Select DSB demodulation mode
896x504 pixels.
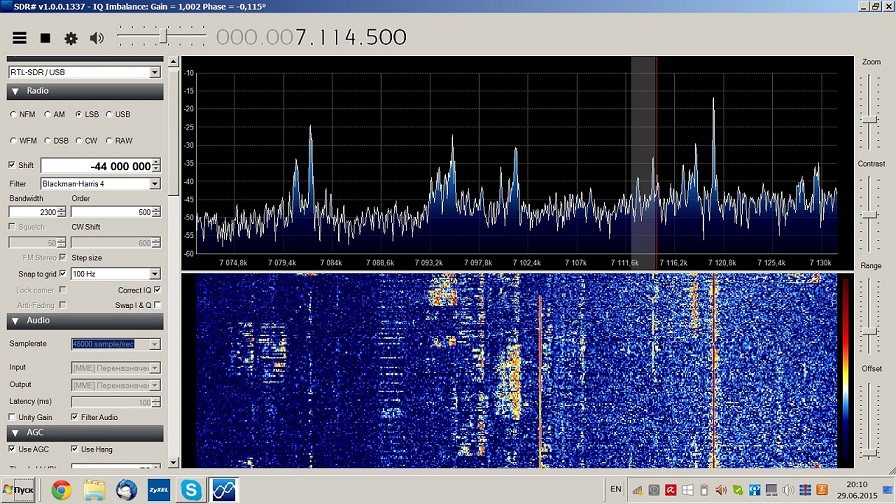(47, 141)
